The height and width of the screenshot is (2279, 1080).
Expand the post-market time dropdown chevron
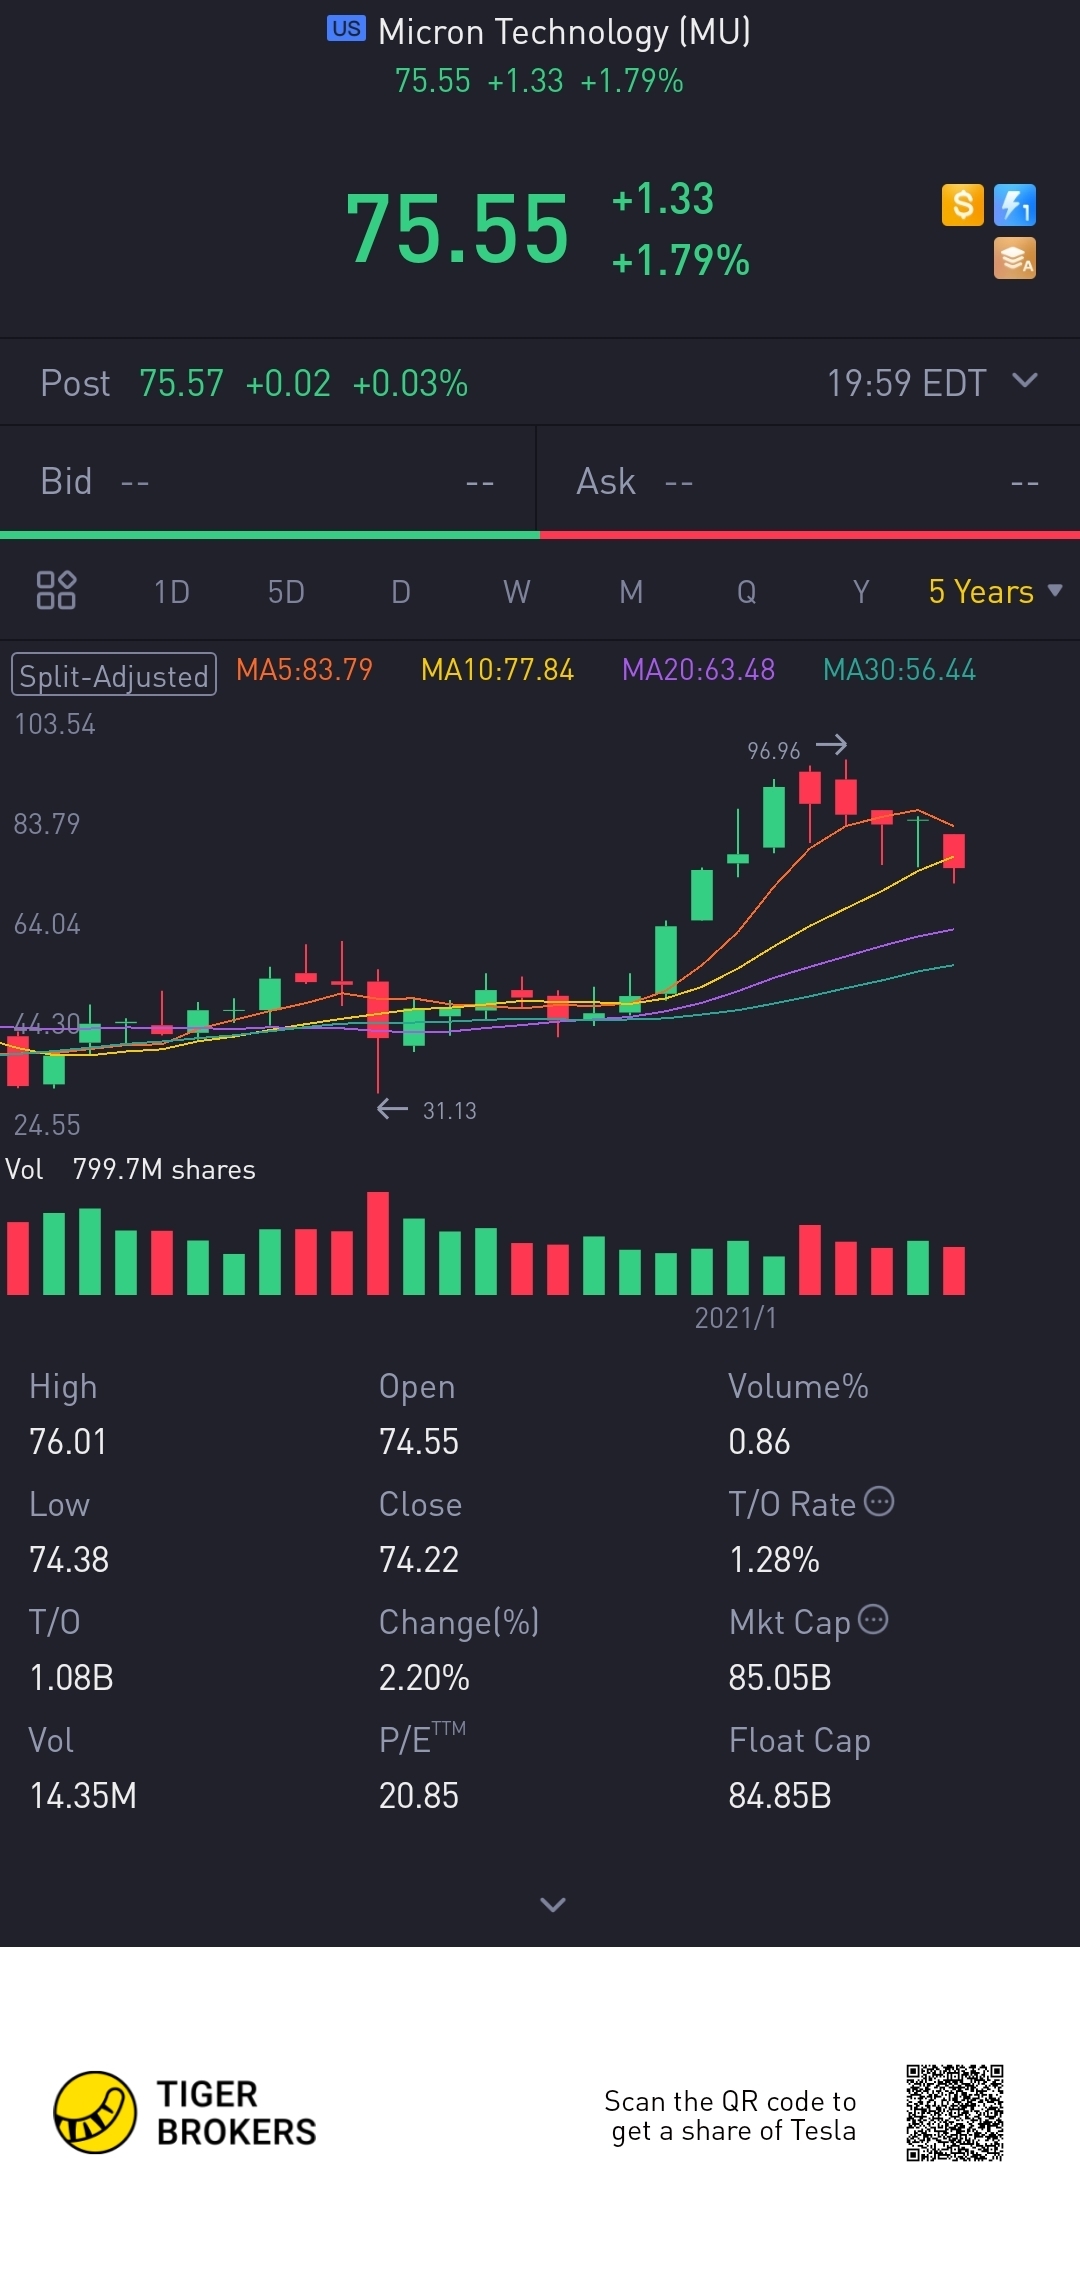click(1025, 380)
